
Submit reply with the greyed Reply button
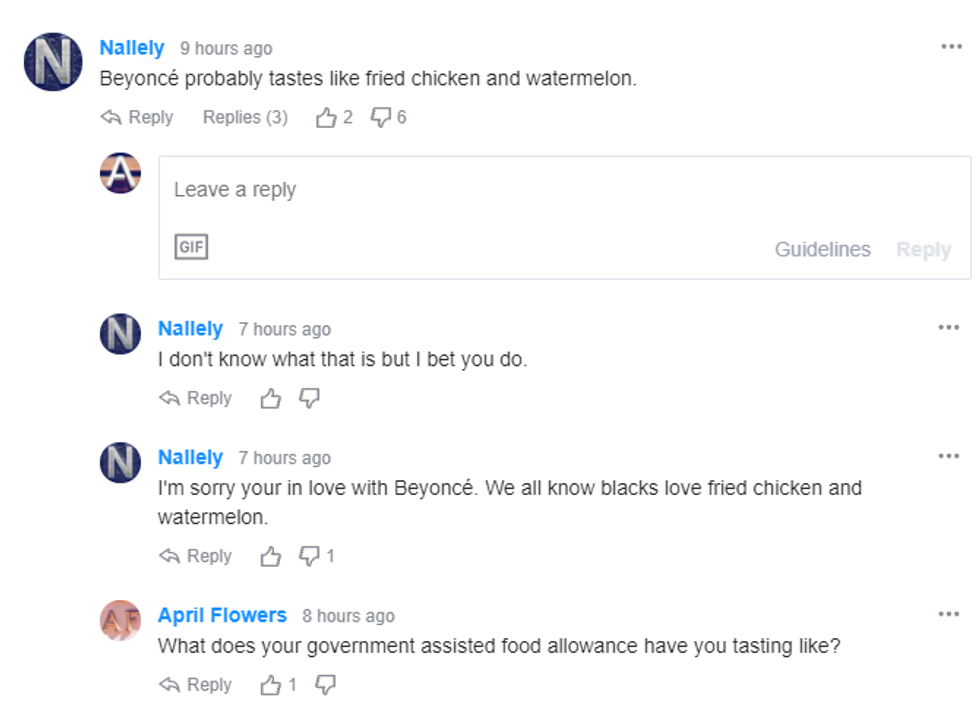pyautogui.click(x=923, y=250)
